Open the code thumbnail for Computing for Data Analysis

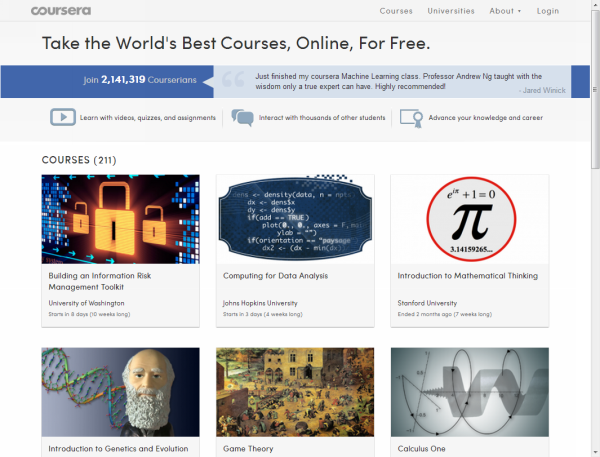pyautogui.click(x=295, y=219)
